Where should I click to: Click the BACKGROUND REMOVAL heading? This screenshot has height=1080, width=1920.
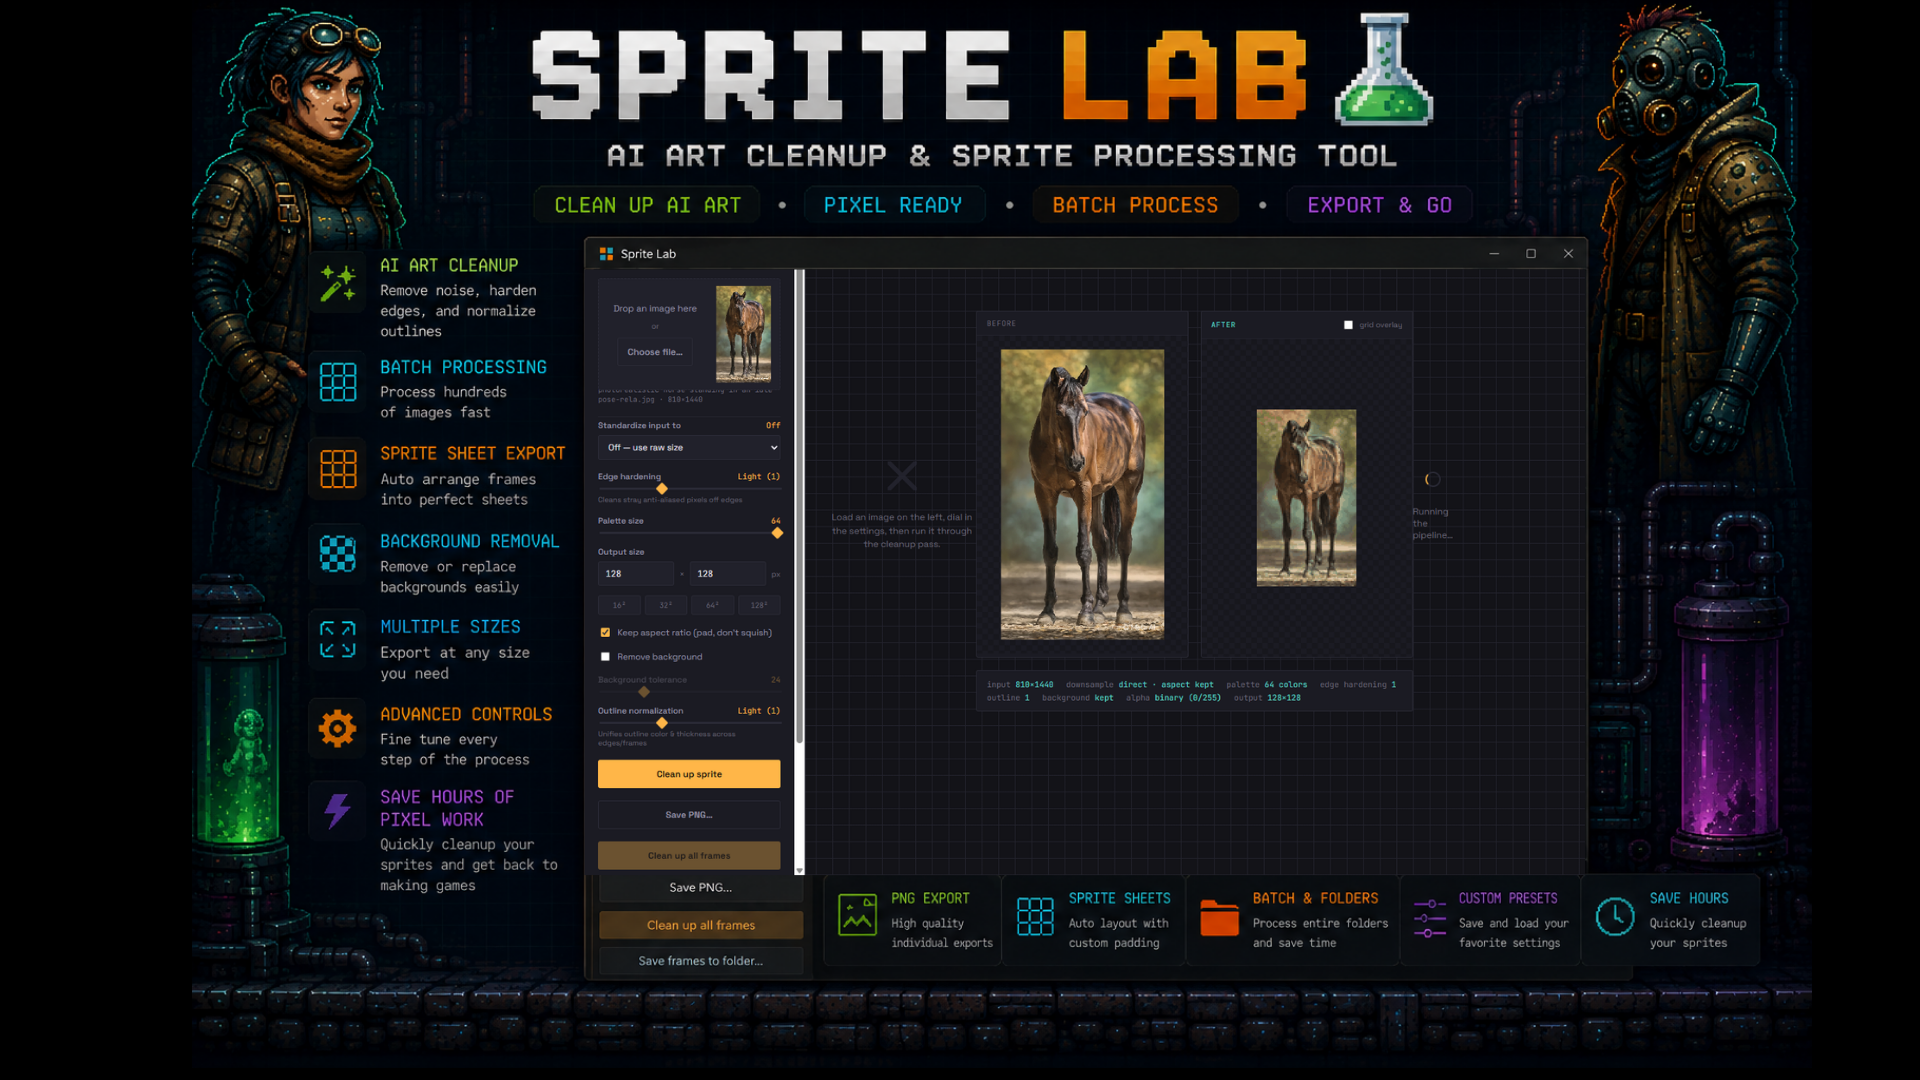470,541
